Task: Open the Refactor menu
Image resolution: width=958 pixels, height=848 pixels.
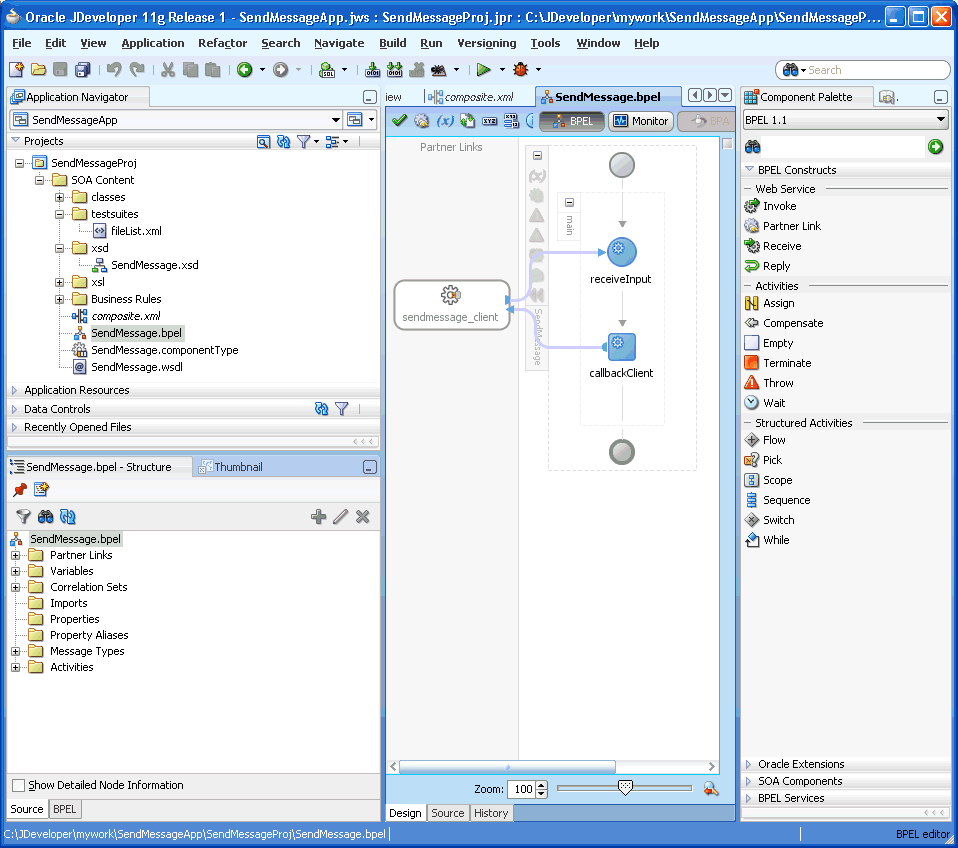Action: [x=222, y=43]
